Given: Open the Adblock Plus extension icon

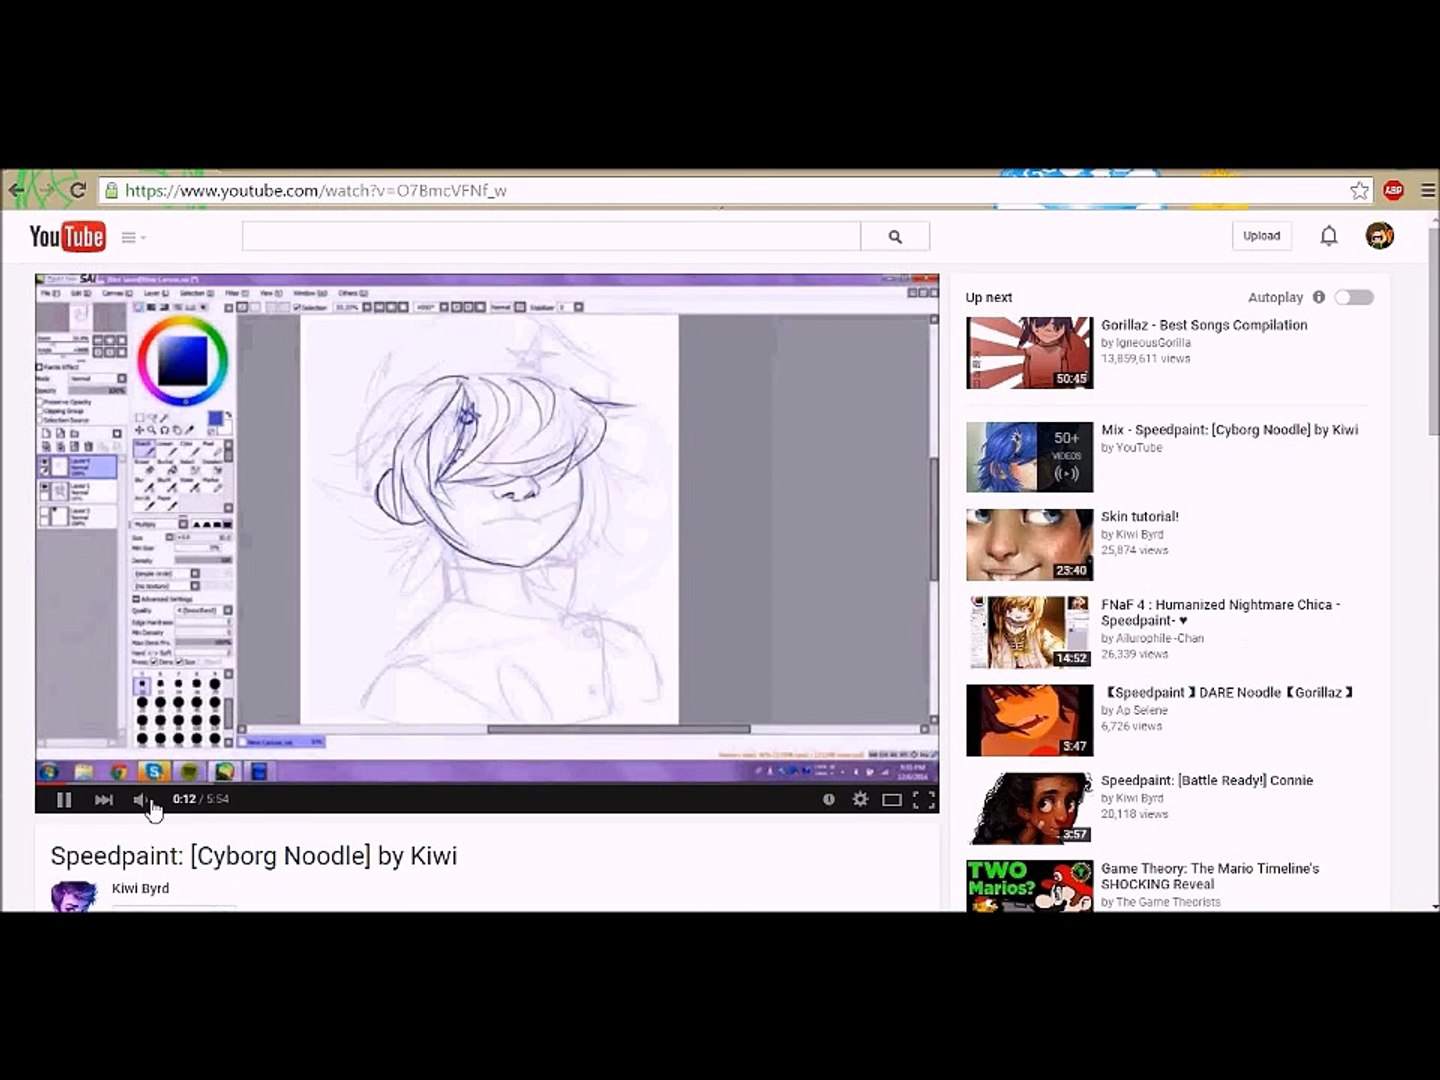Looking at the screenshot, I should point(1393,190).
